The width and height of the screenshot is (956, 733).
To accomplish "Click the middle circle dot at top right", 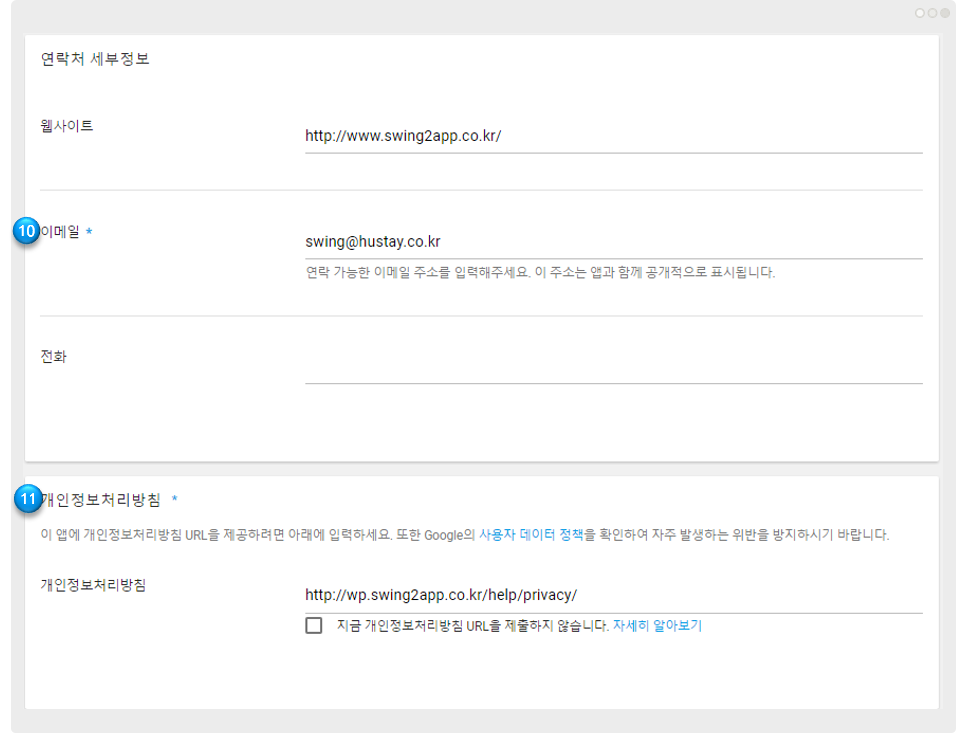I will [x=932, y=13].
